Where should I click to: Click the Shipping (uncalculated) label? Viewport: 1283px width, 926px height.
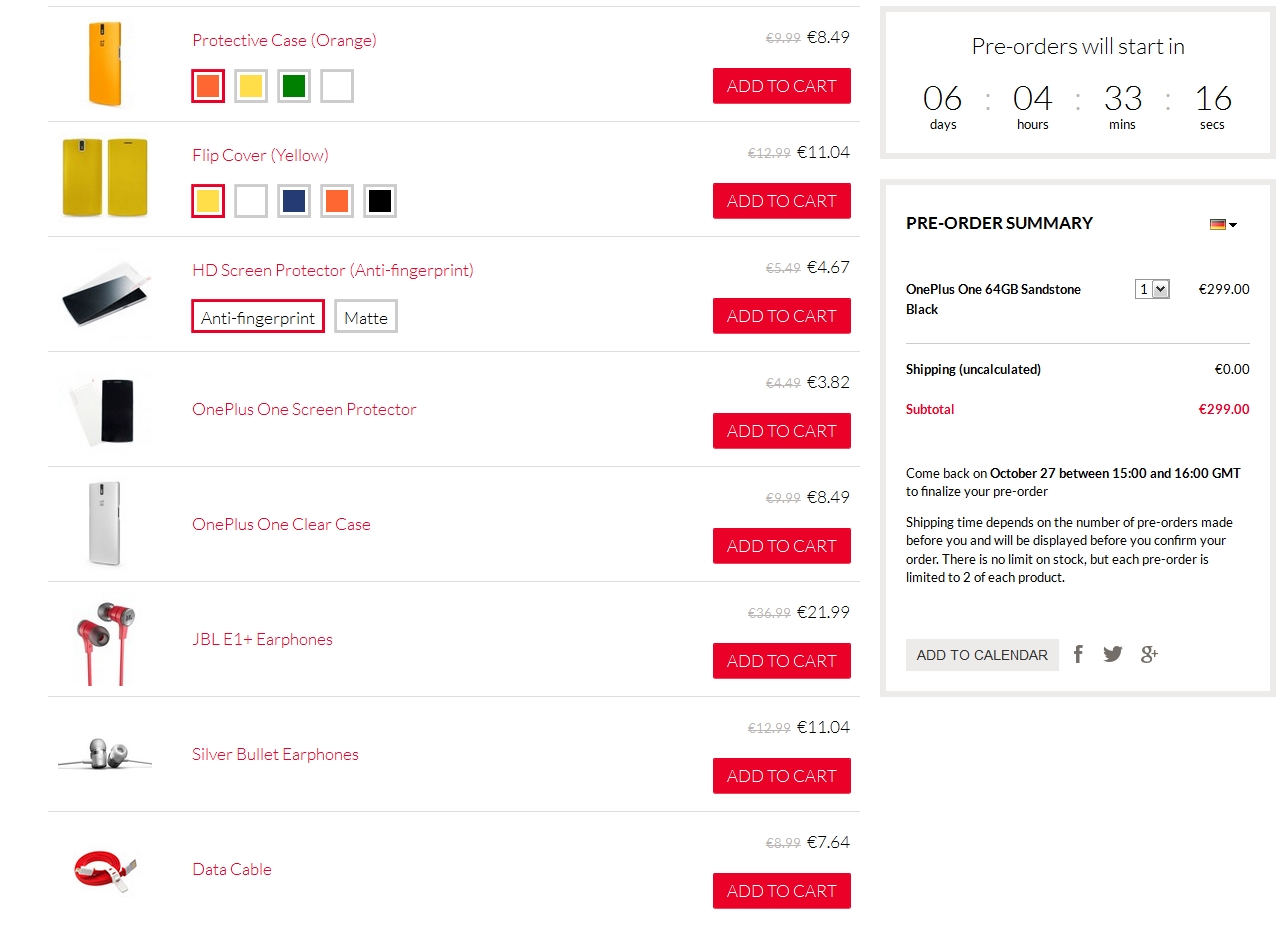(x=973, y=369)
